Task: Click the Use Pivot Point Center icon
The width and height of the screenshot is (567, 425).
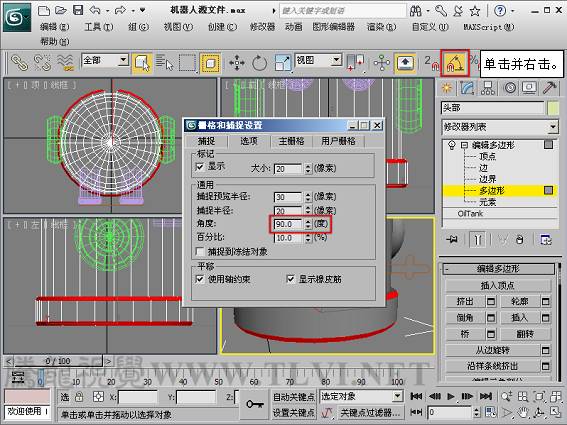Action: click(x=355, y=63)
